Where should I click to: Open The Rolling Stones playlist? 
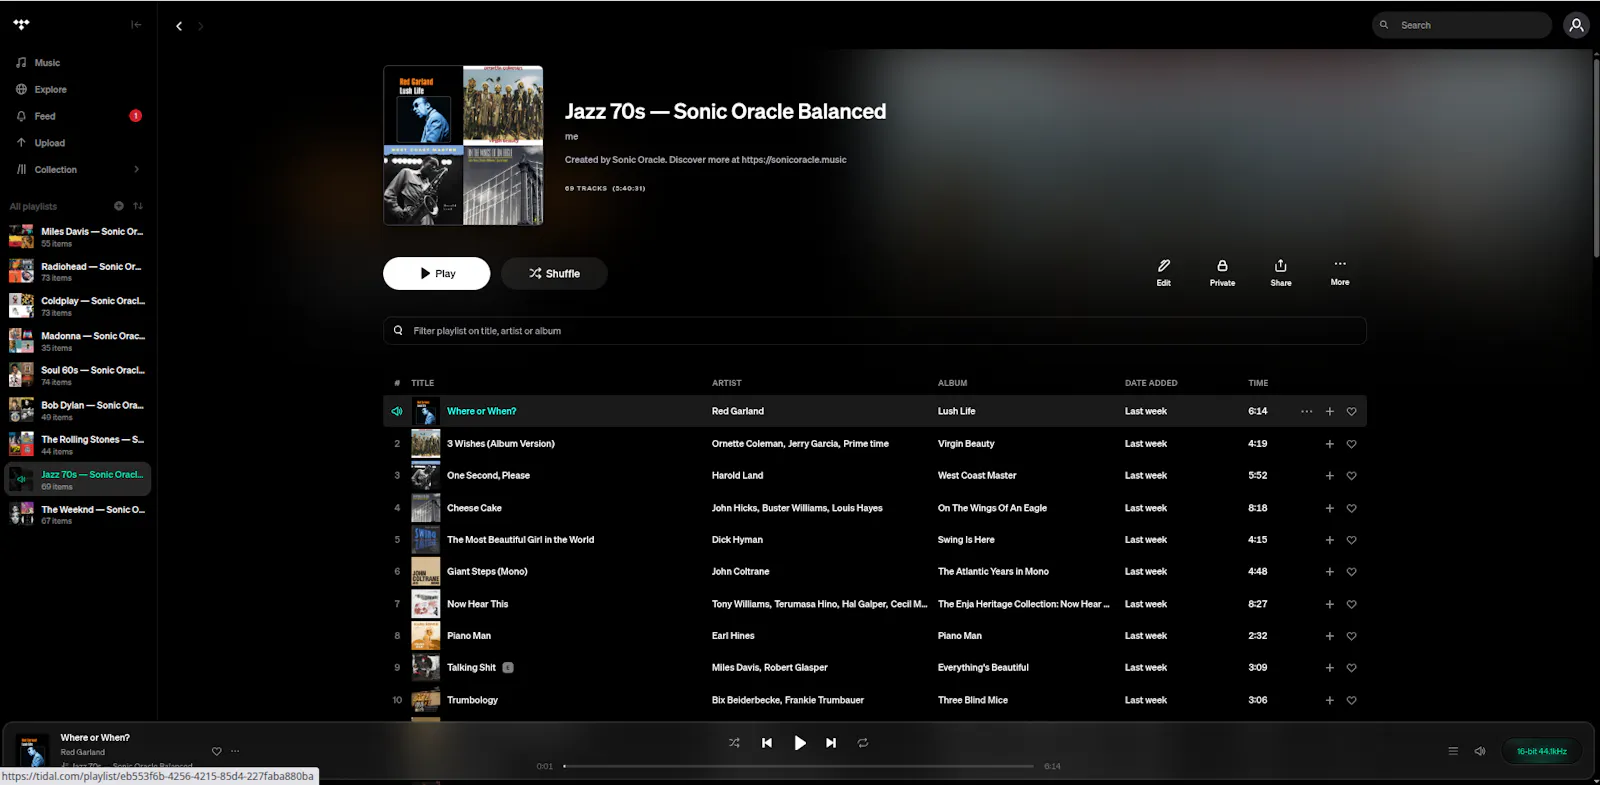tap(78, 444)
